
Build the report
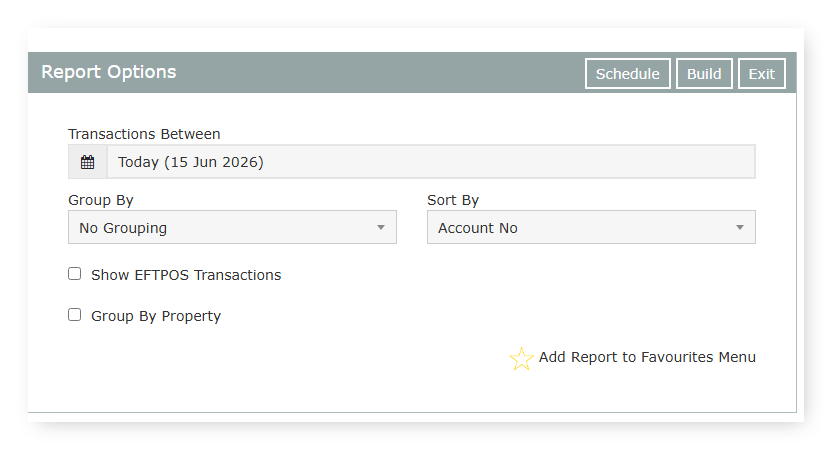pyautogui.click(x=704, y=74)
